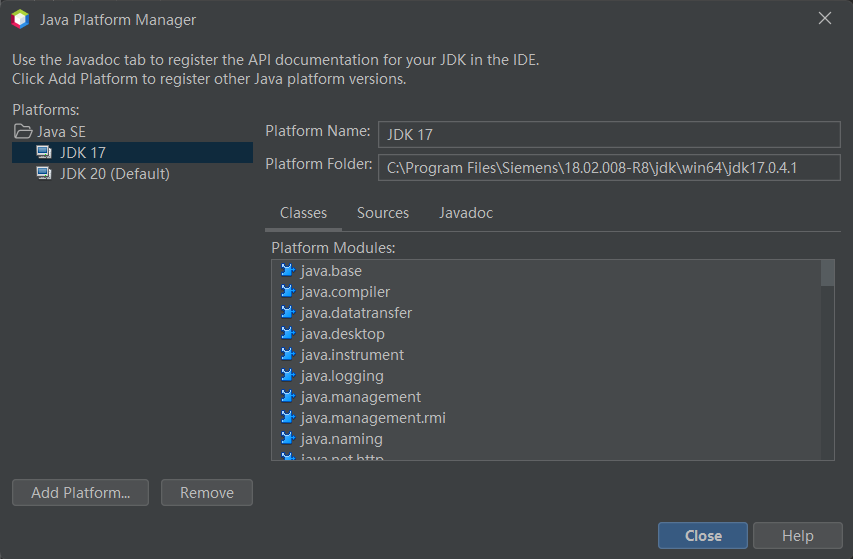Image resolution: width=853 pixels, height=559 pixels.
Task: Click the Platform Modules scrollbar thumb
Action: click(827, 273)
